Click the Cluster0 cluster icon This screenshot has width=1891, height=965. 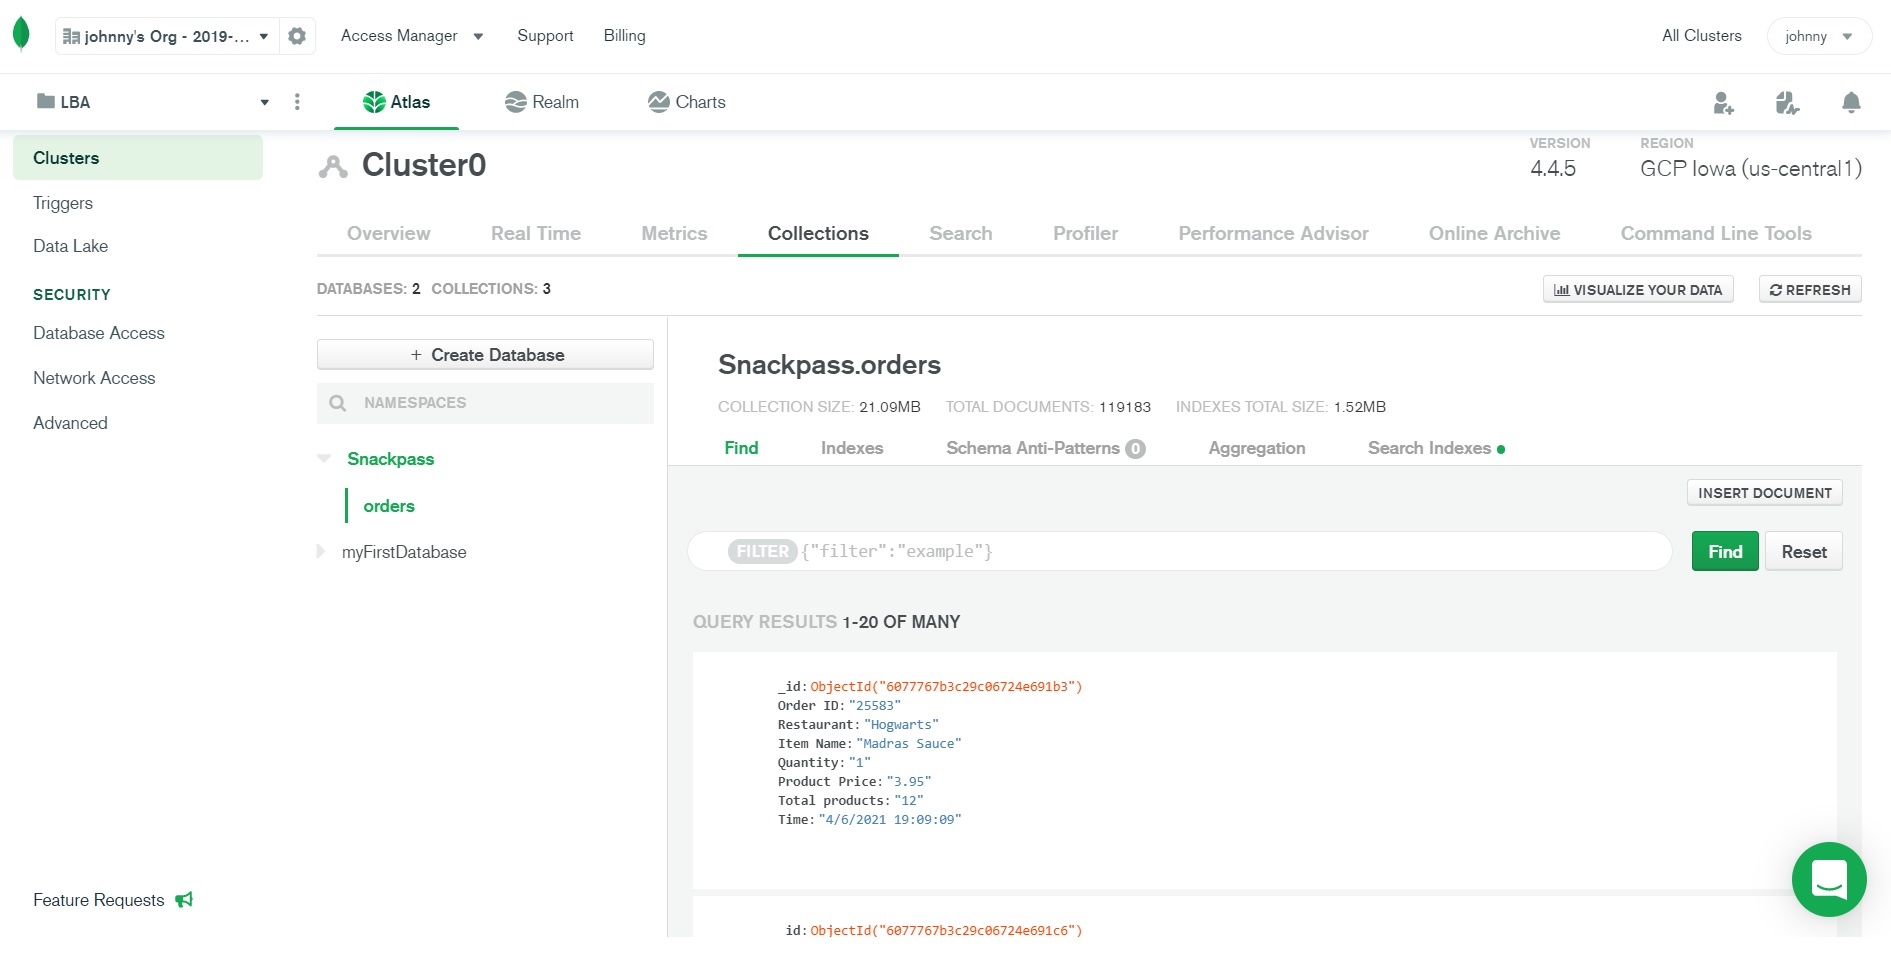click(333, 167)
